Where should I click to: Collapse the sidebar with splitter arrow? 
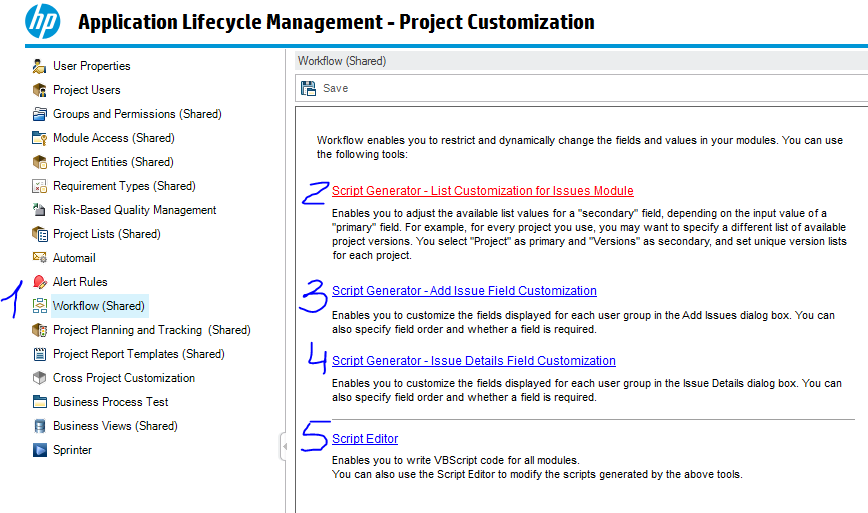(x=284, y=448)
